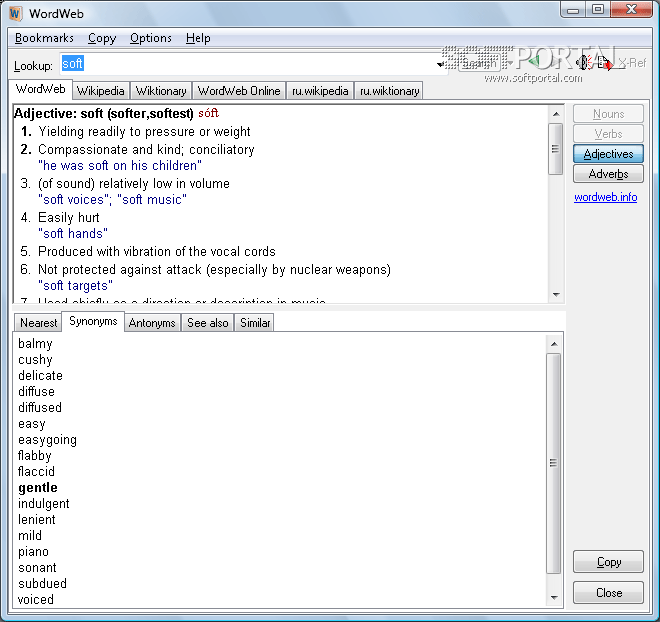This screenshot has width=660, height=622.
Task: Click the Search button next to Lookup
Action: point(479,63)
